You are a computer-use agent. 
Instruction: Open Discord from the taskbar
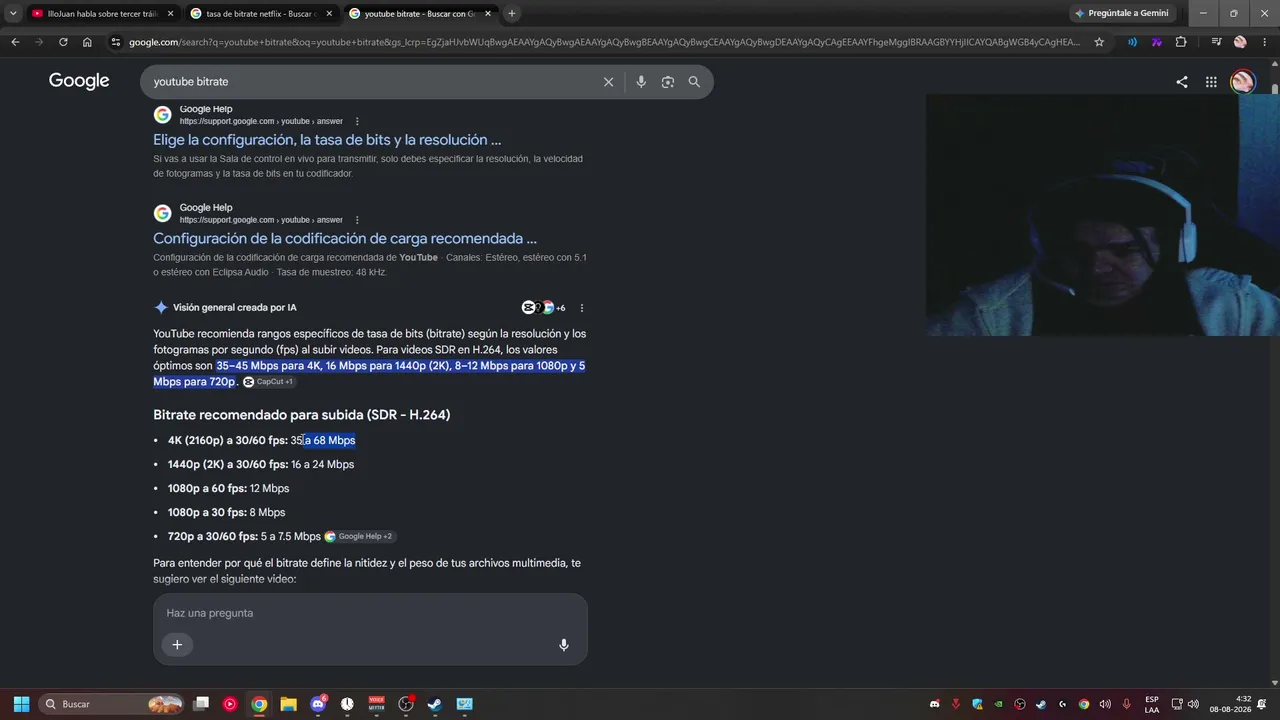pyautogui.click(x=318, y=704)
